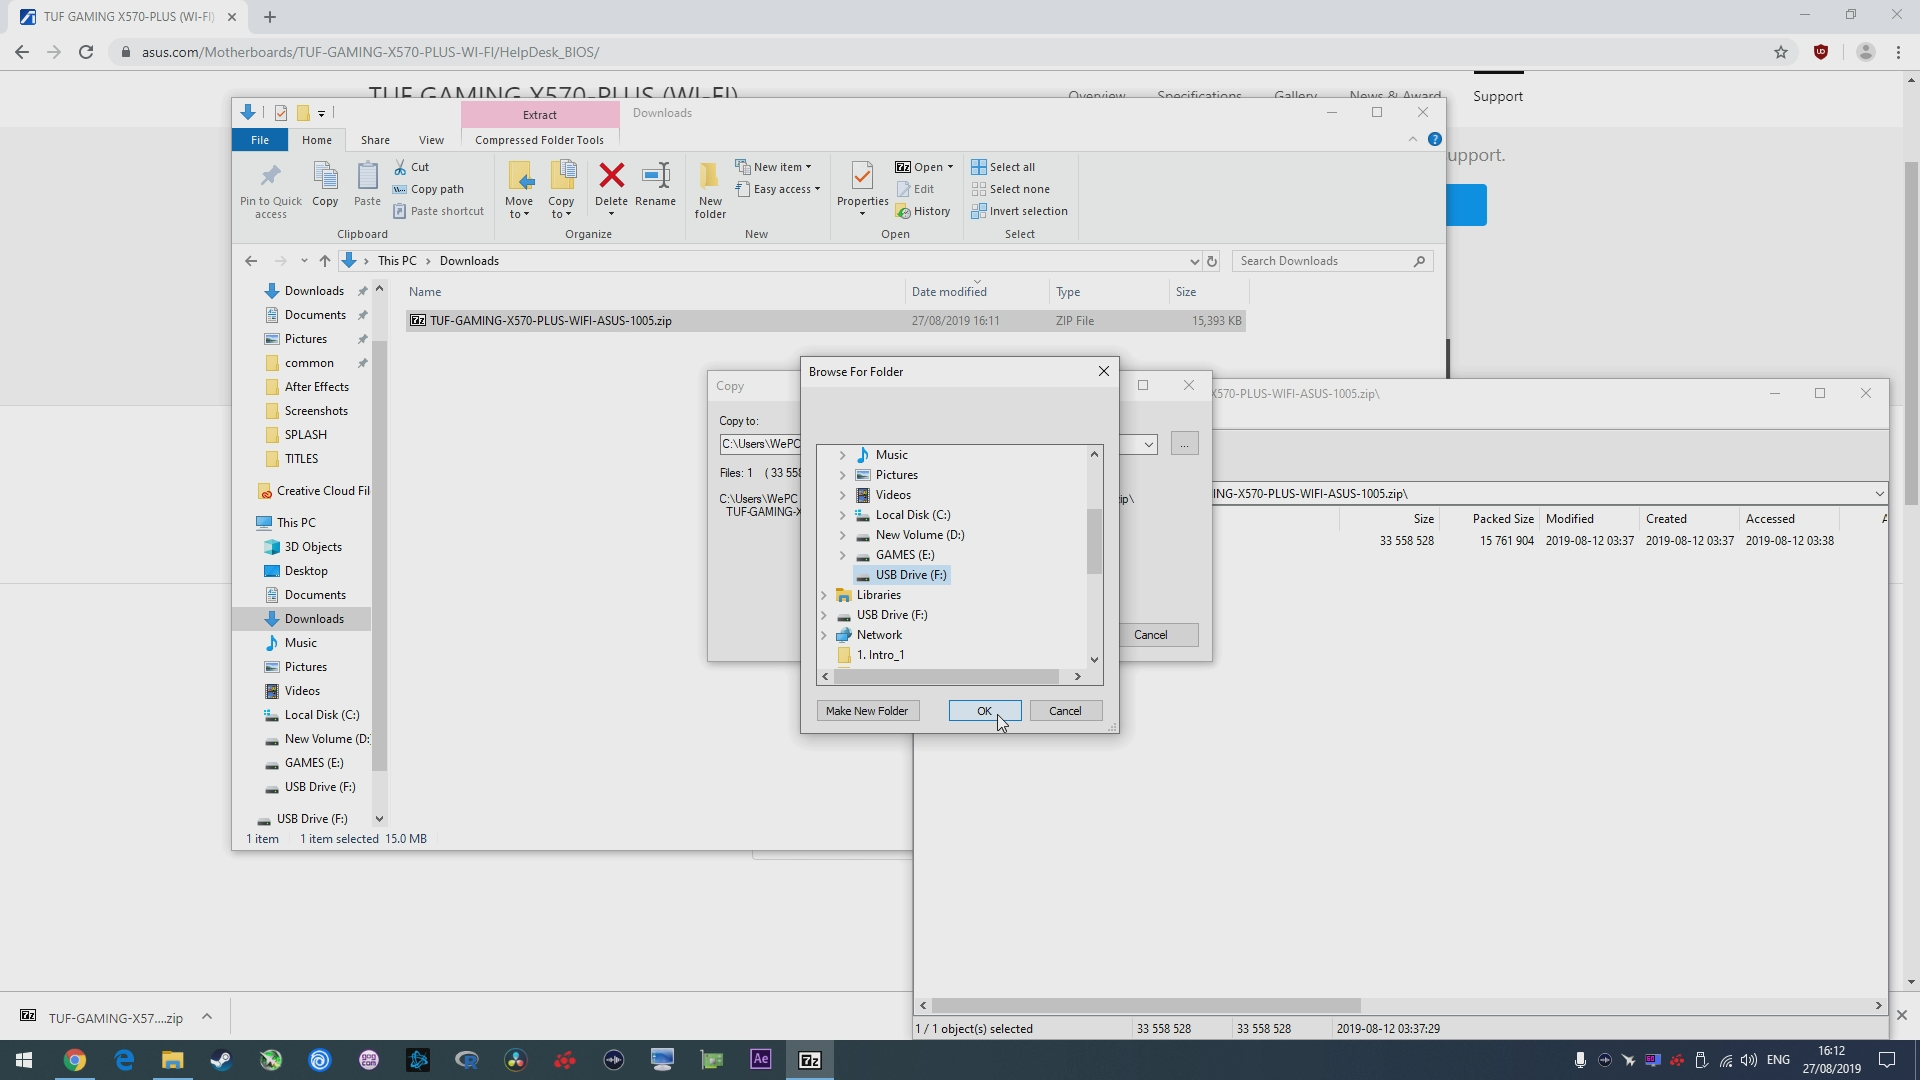The width and height of the screenshot is (1920, 1080).
Task: Click Invert selection in ribbon
Action: pos(1019,211)
